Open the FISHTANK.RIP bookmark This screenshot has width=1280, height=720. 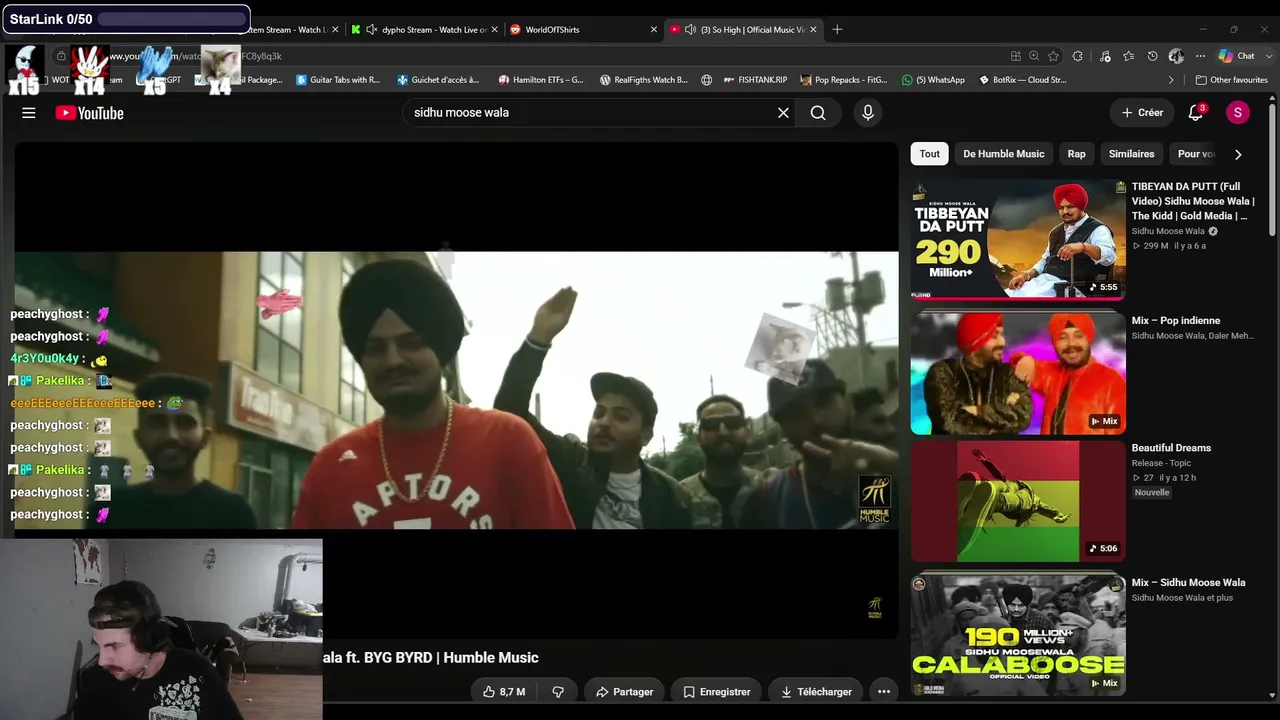click(x=755, y=80)
